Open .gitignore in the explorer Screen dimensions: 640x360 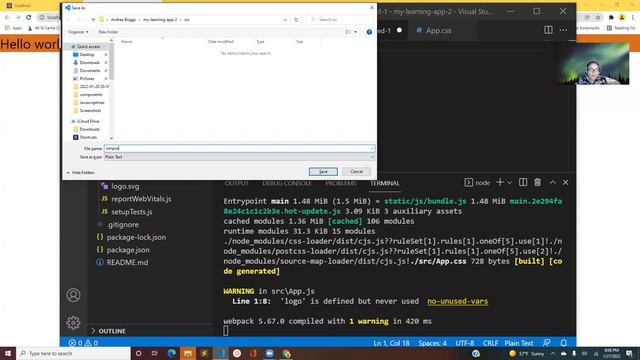click(122, 224)
